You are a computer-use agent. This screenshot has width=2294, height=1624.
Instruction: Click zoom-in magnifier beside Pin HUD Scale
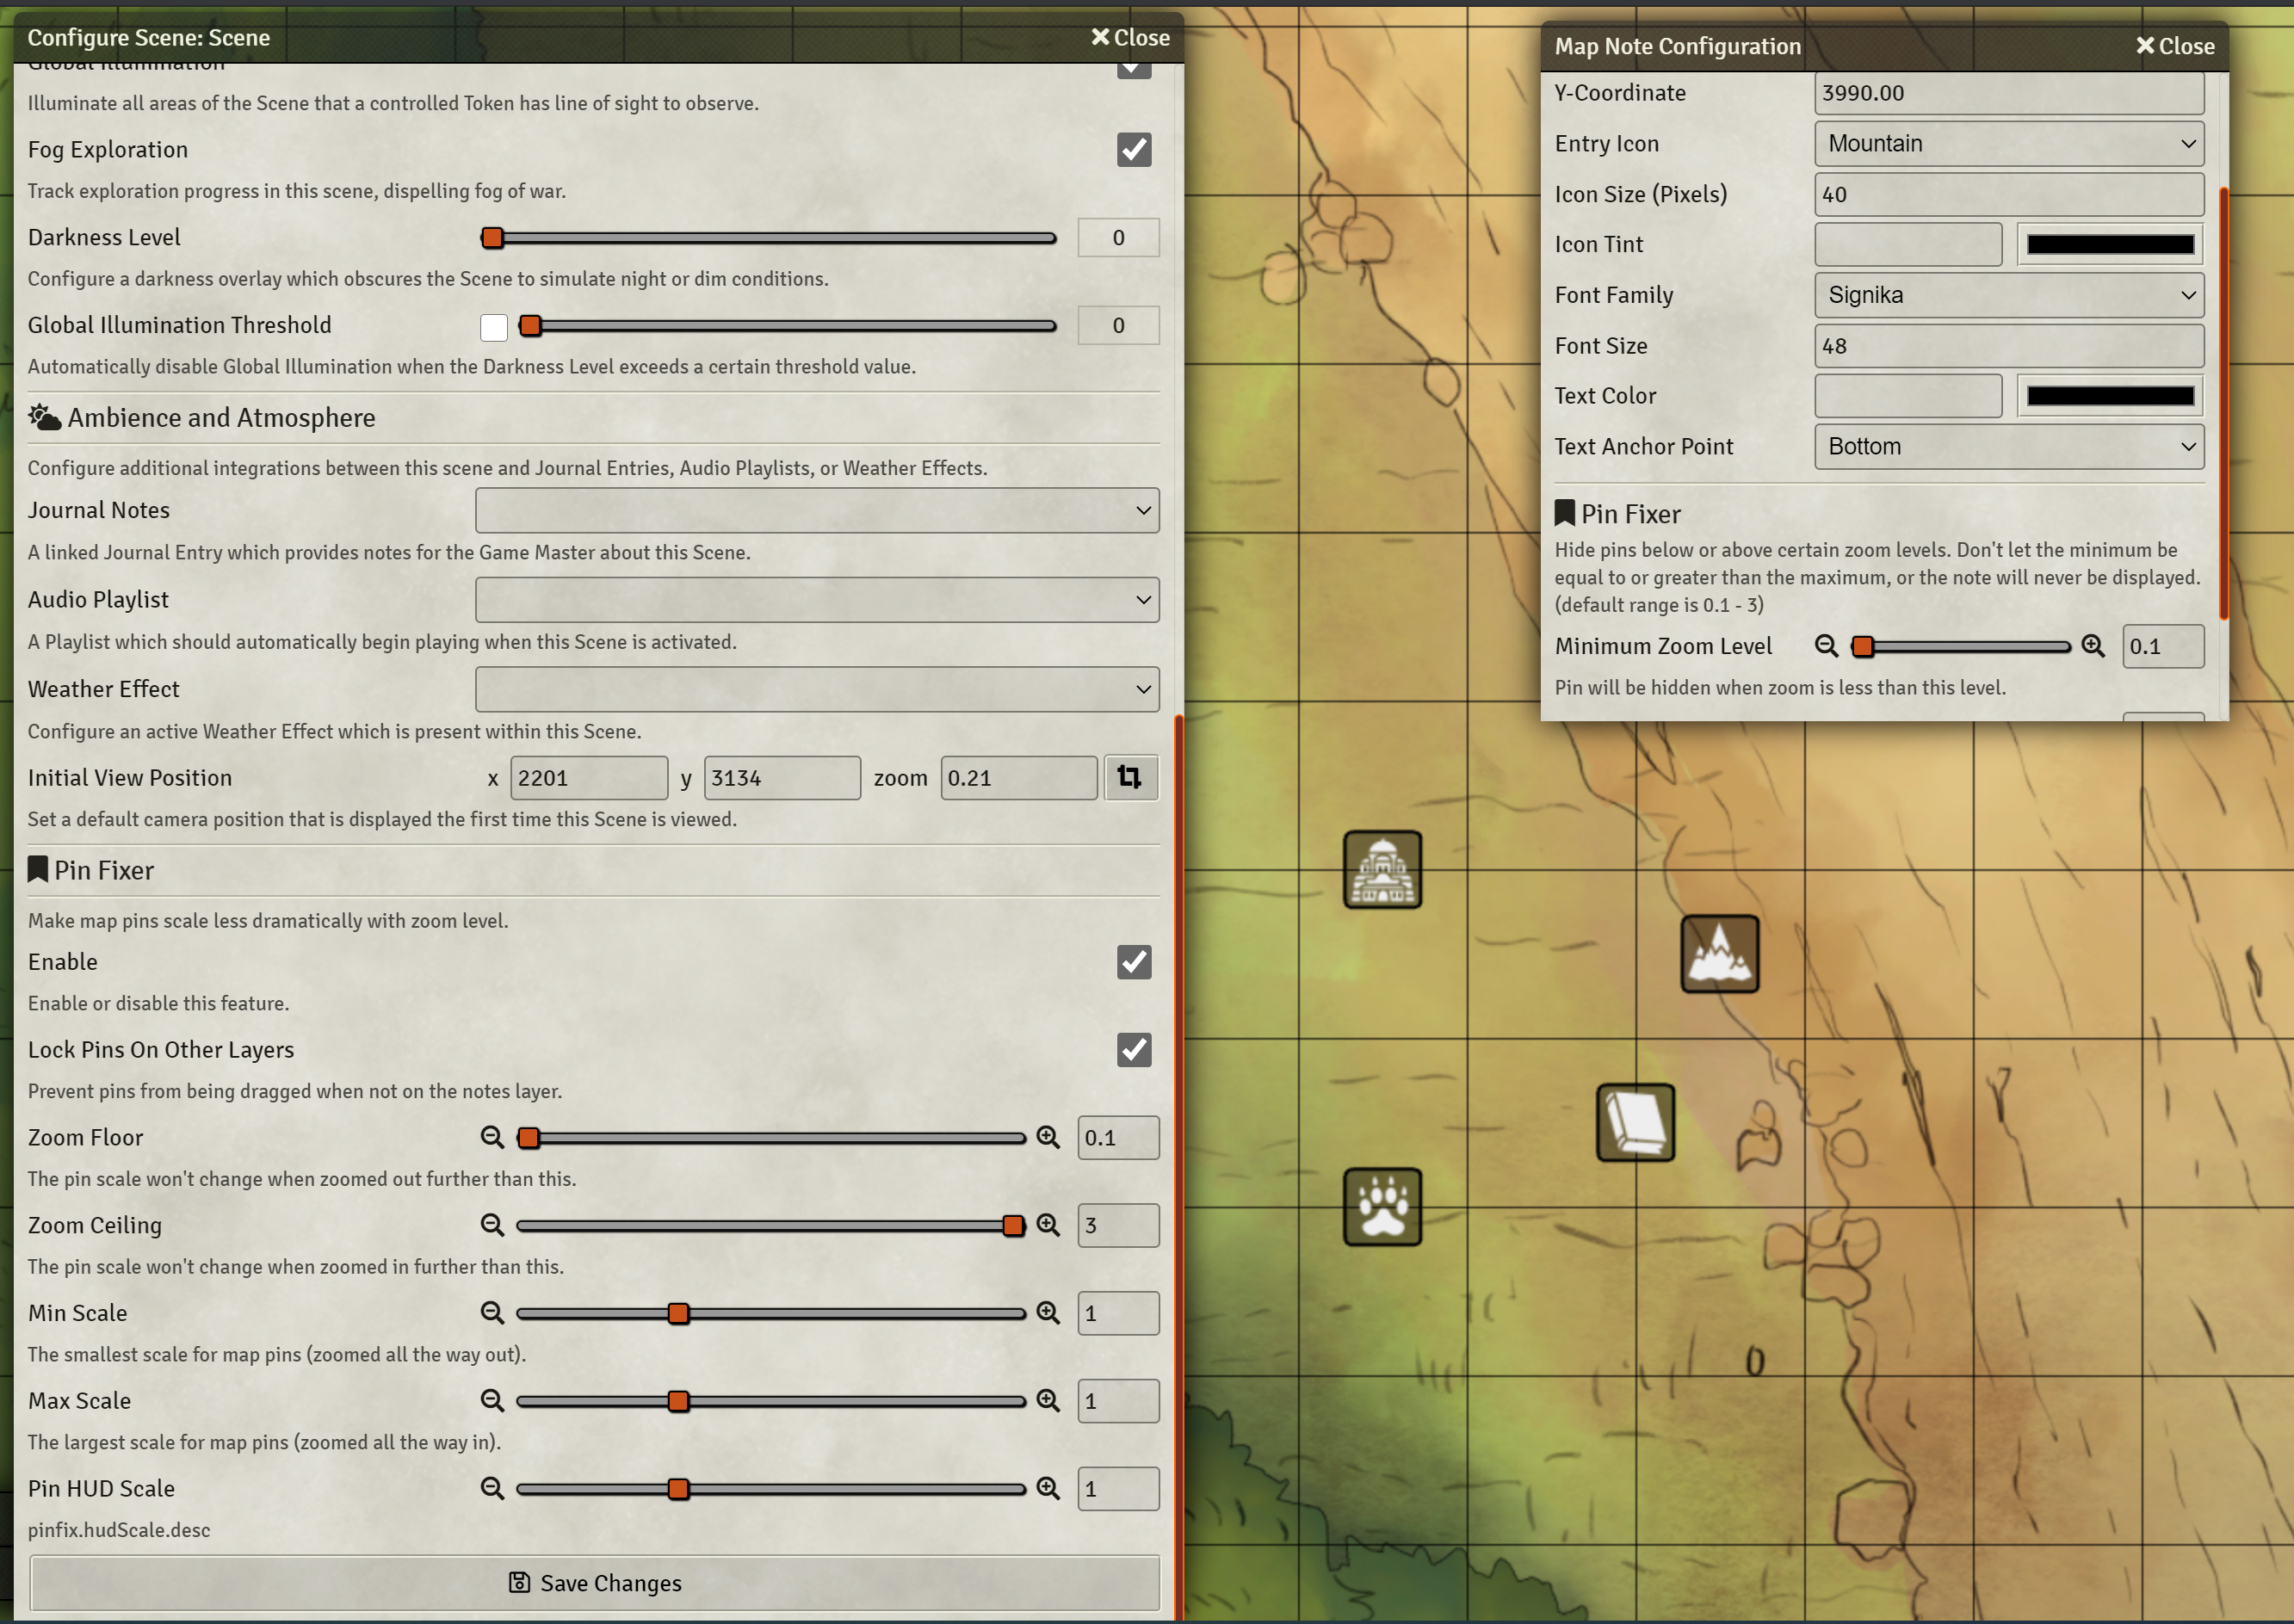1048,1488
